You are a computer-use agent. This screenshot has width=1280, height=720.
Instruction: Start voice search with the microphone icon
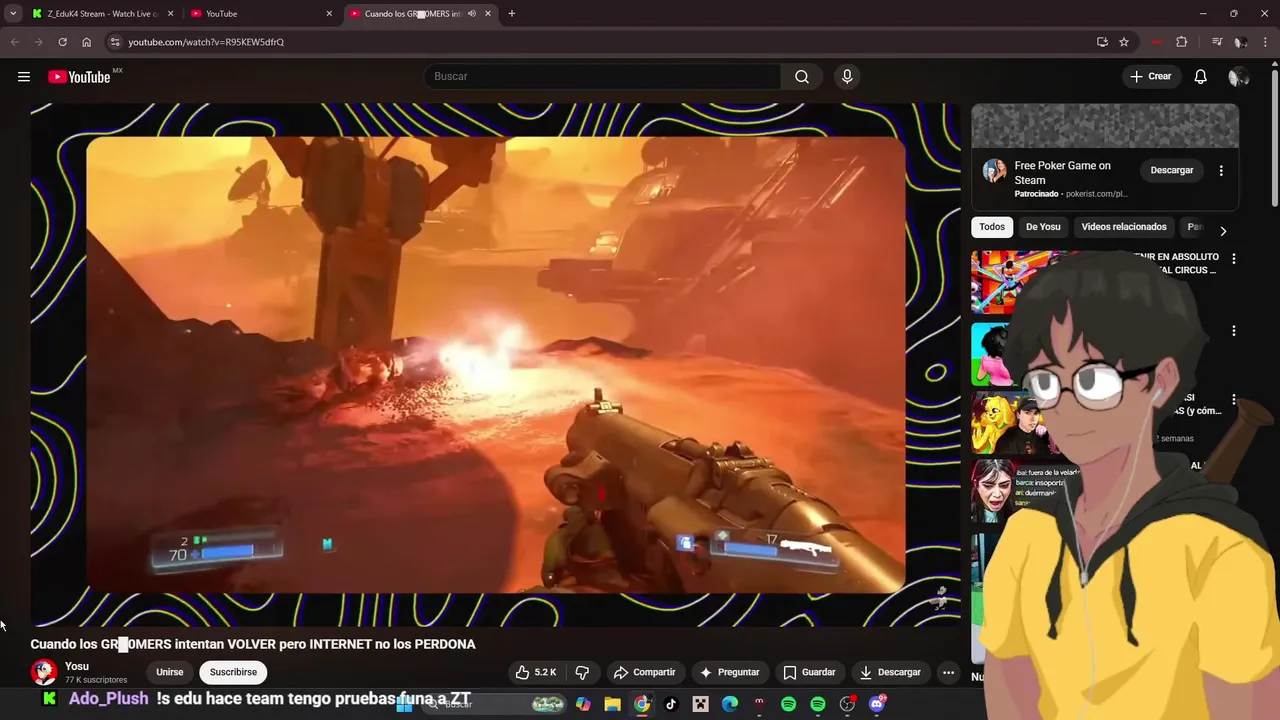(847, 77)
